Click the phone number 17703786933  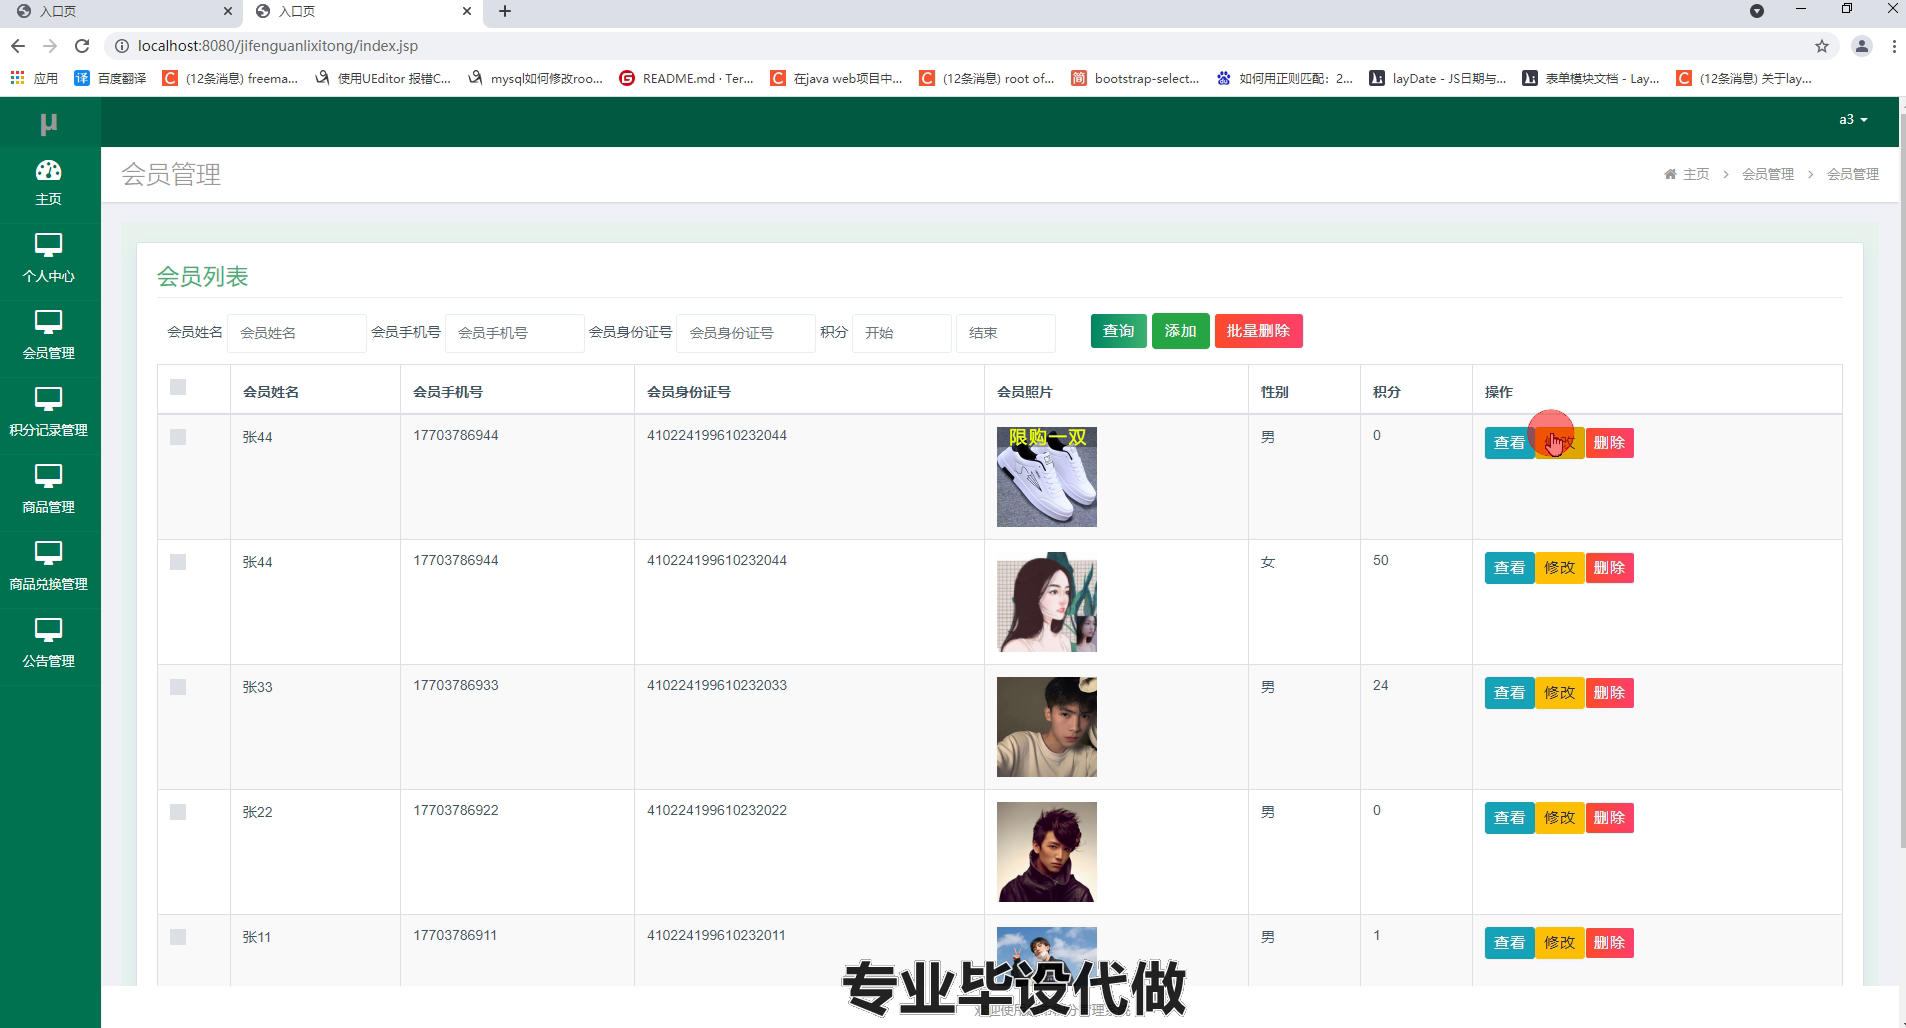click(x=456, y=685)
